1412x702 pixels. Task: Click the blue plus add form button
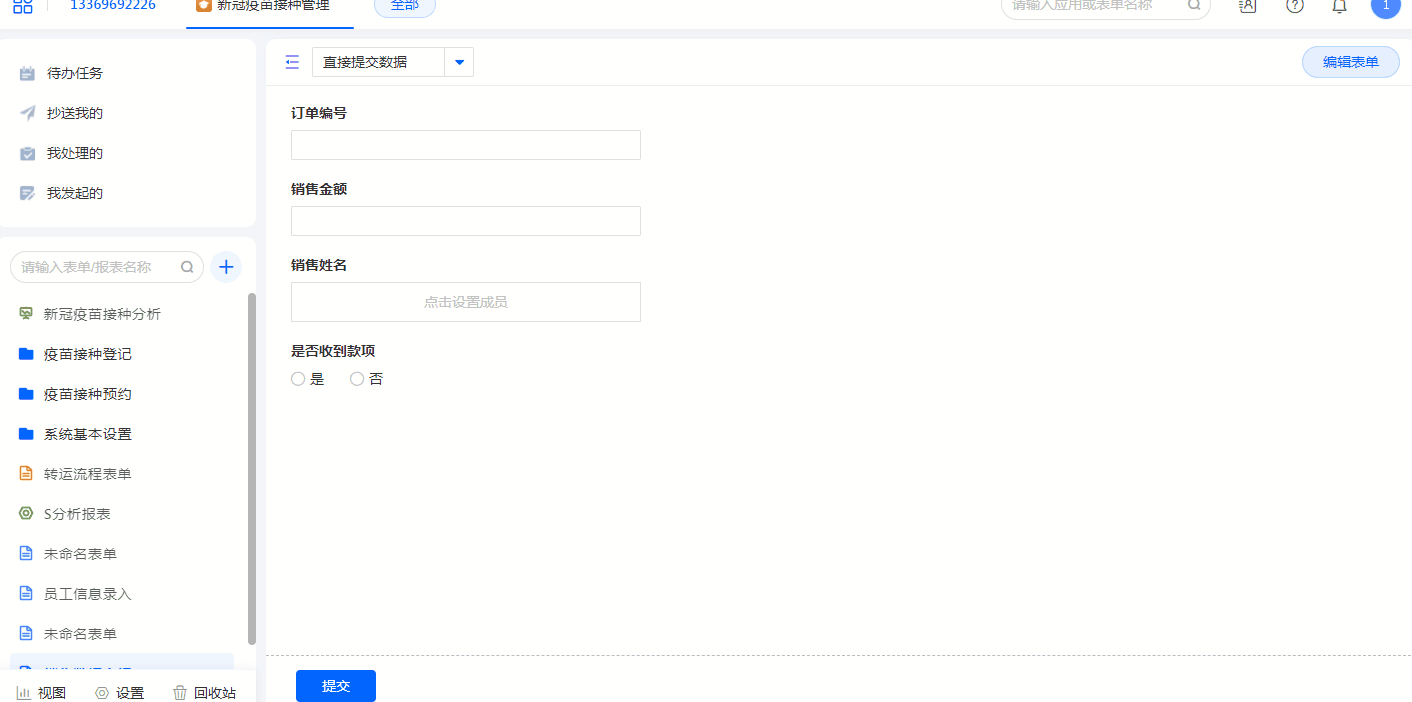coord(226,267)
